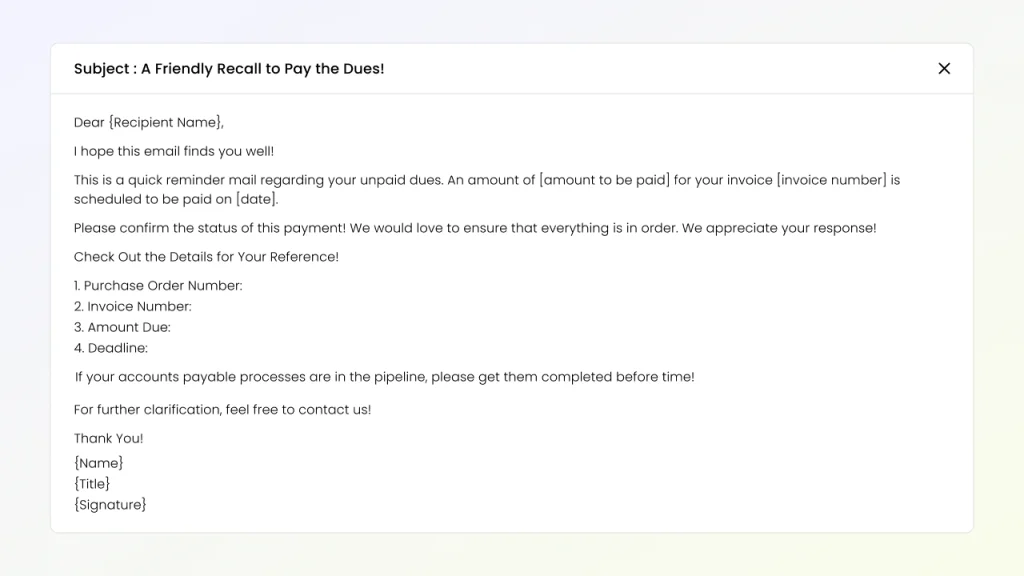Click the subject line text
1024x576 pixels.
tap(229, 69)
